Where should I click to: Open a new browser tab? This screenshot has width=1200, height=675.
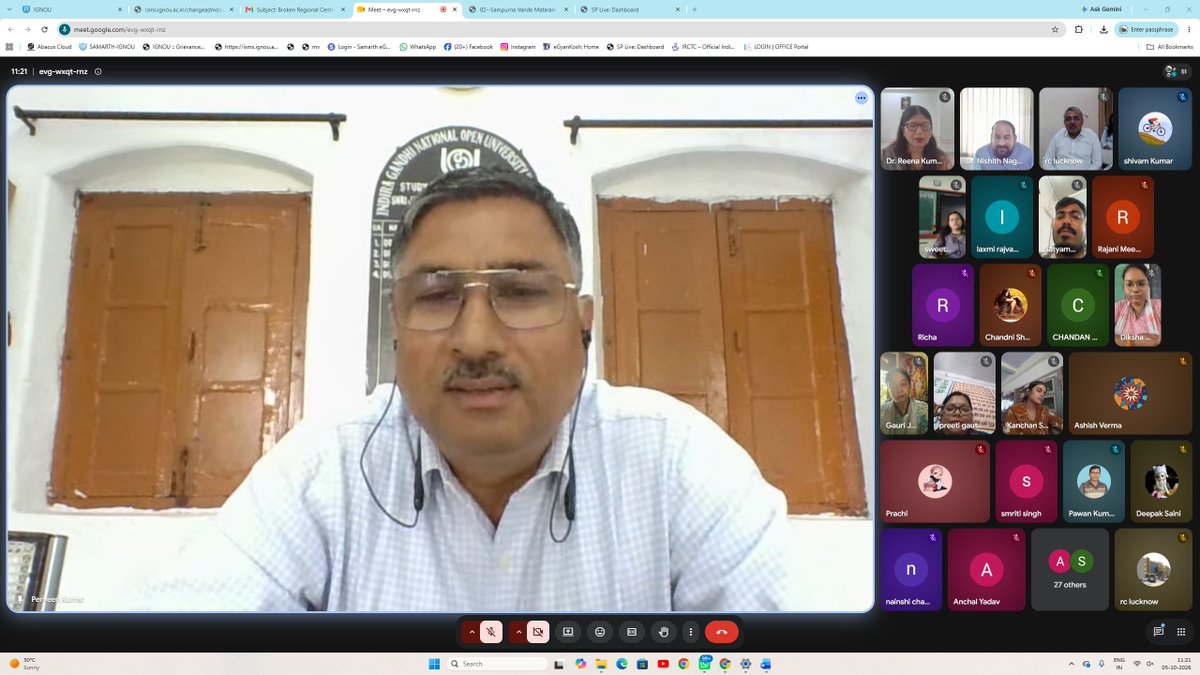694,9
